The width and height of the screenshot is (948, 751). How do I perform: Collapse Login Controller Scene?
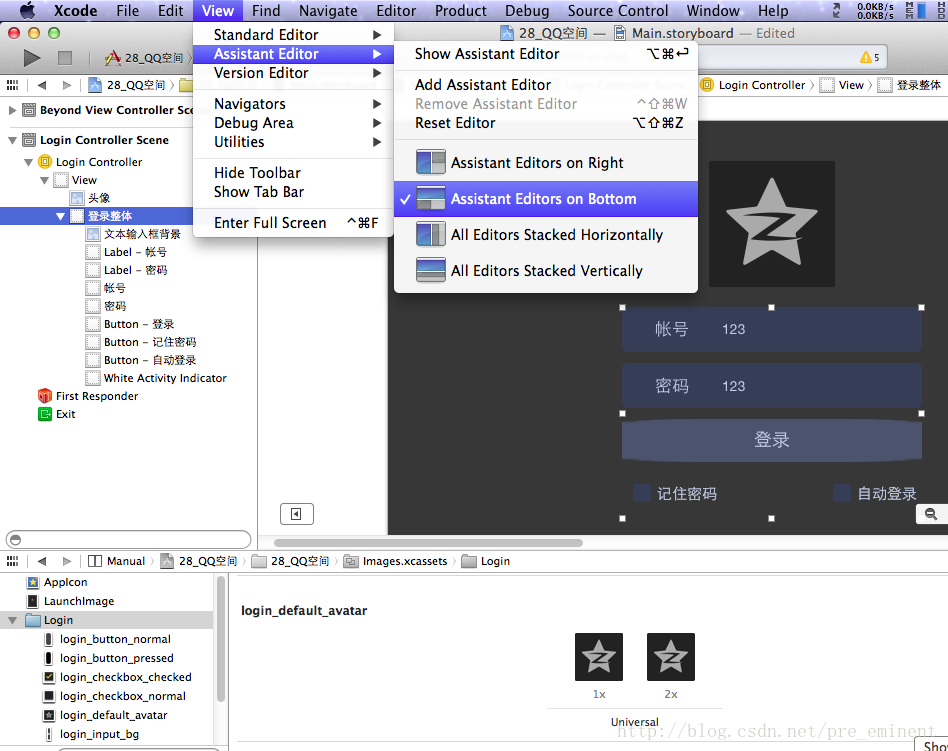[12, 140]
